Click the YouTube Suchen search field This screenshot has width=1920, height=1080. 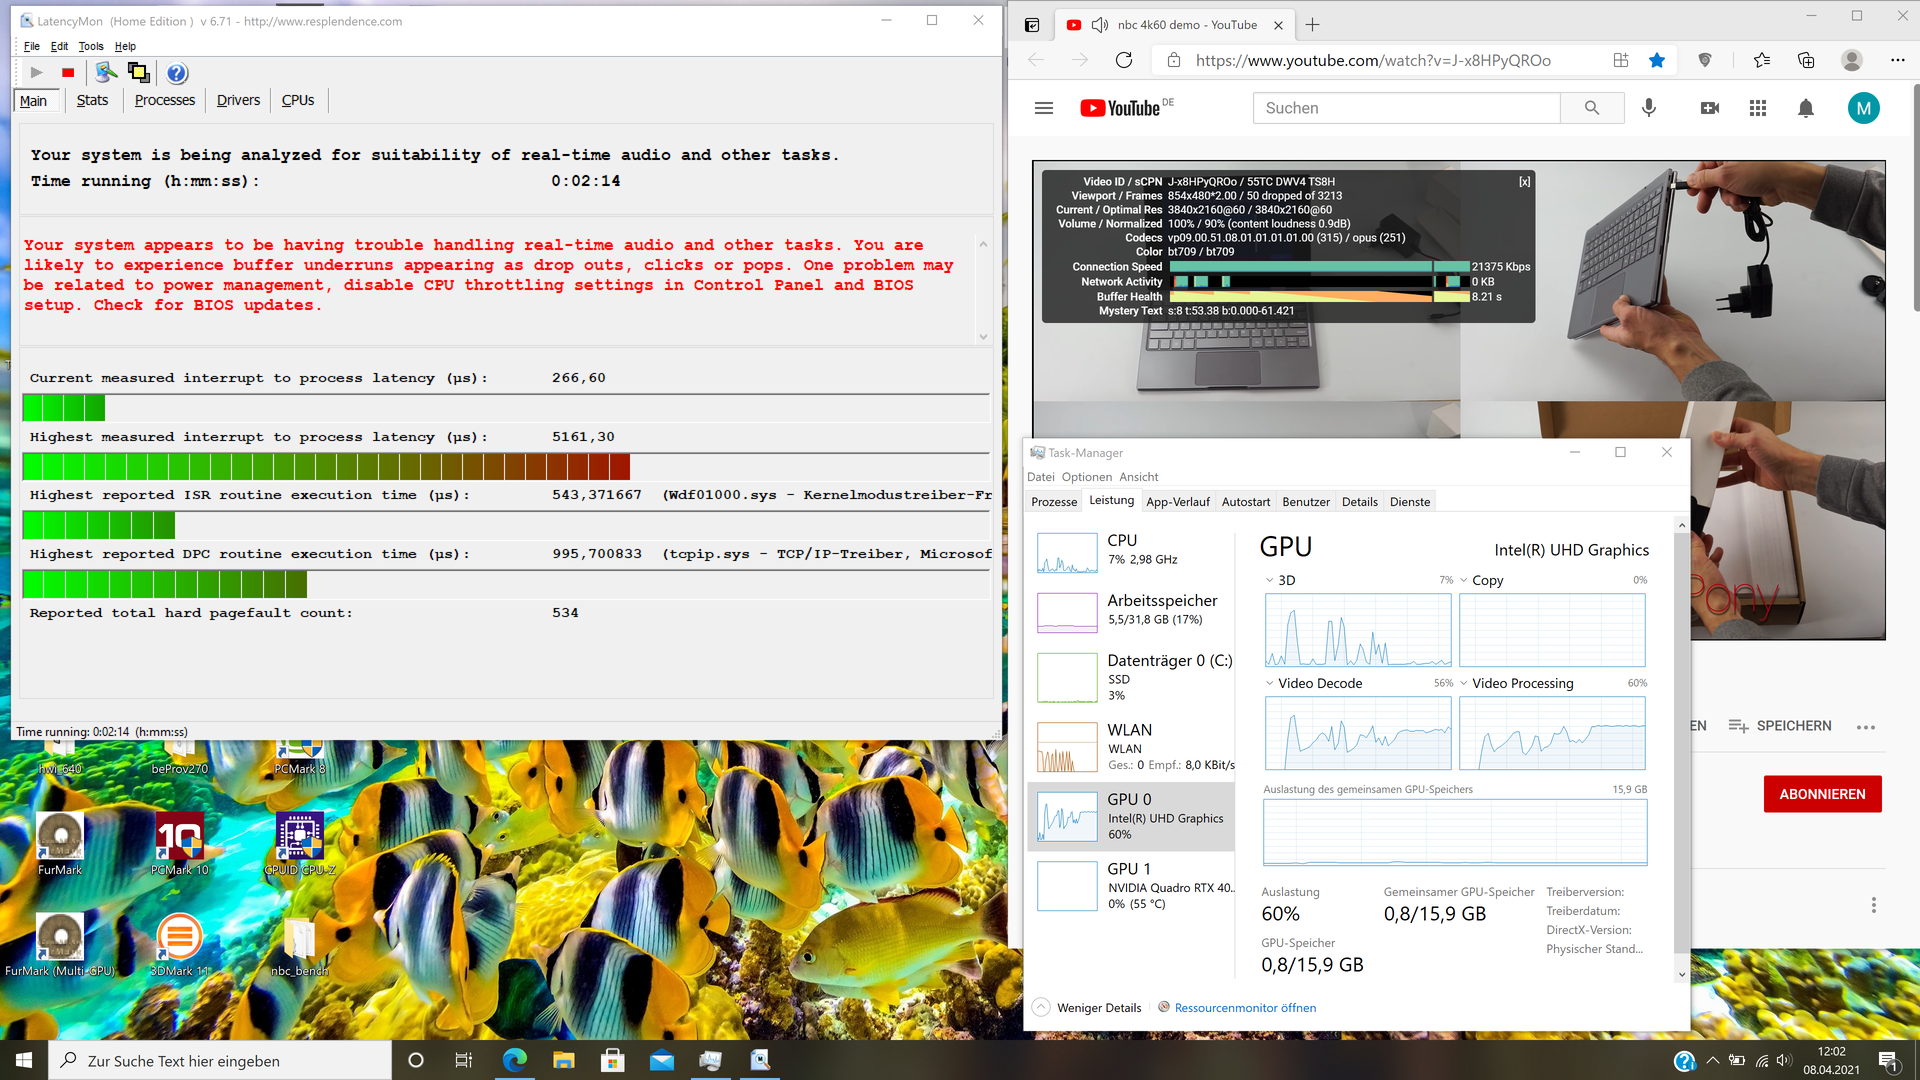(1406, 108)
